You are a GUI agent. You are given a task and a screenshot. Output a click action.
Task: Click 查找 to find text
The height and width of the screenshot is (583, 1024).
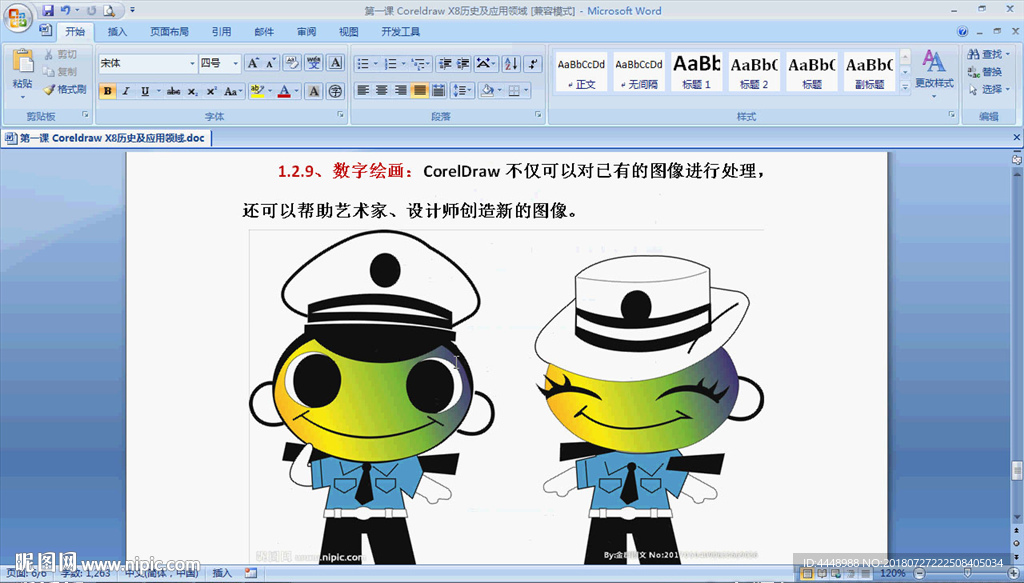[986, 54]
